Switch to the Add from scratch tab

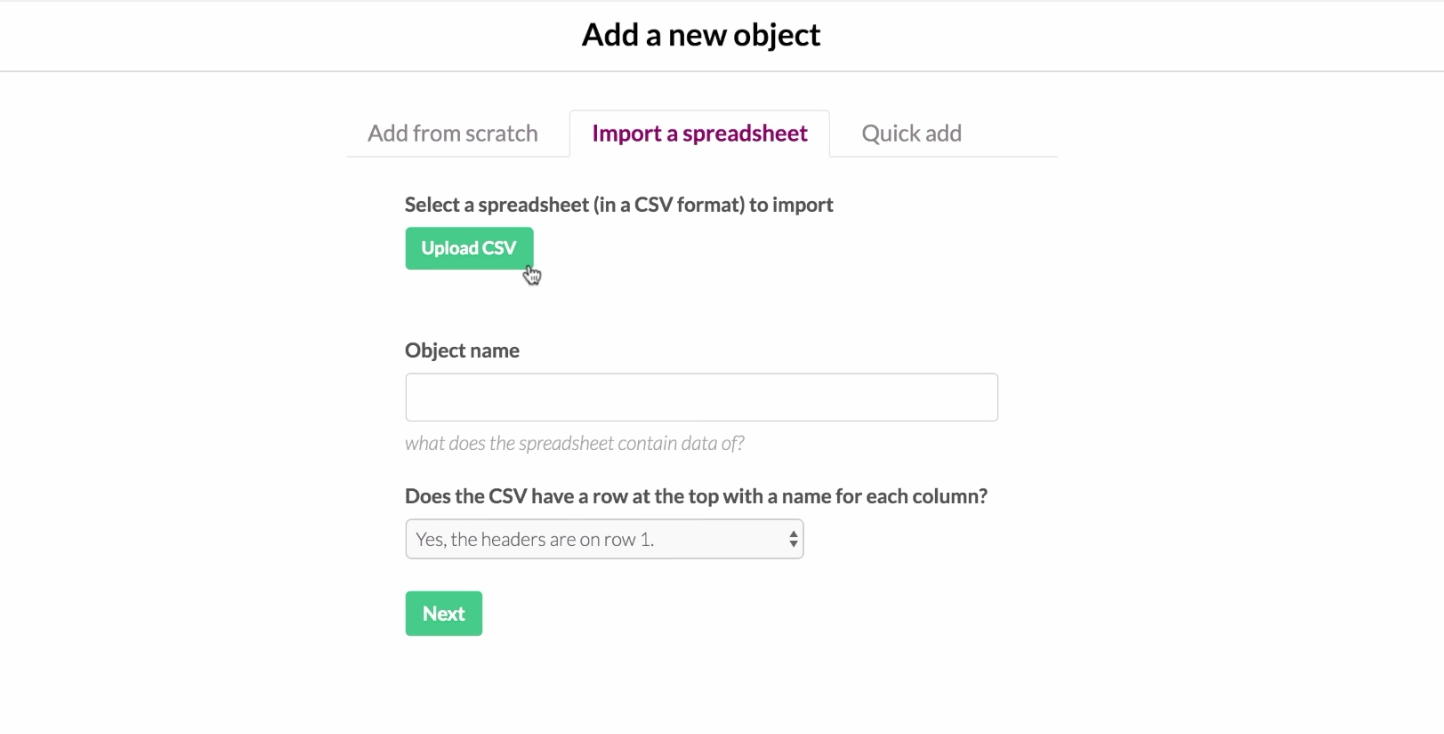coord(452,134)
